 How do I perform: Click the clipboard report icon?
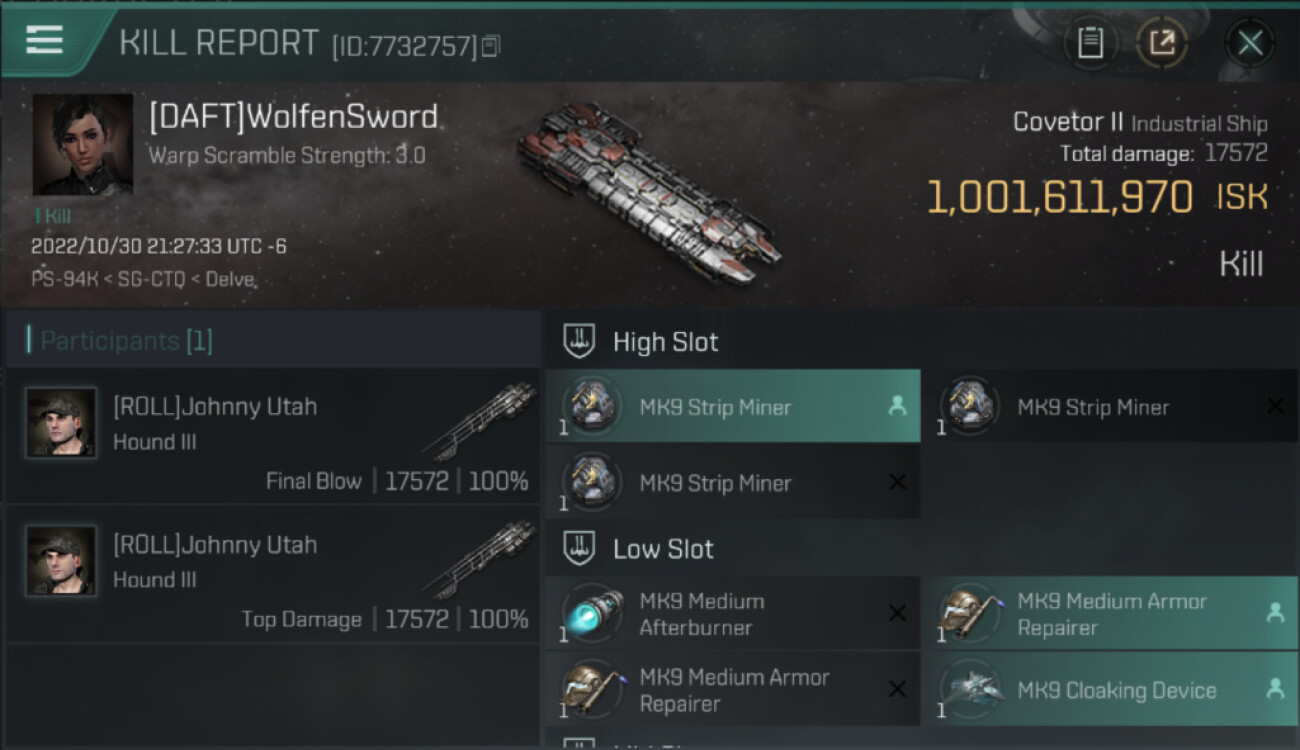click(1090, 42)
